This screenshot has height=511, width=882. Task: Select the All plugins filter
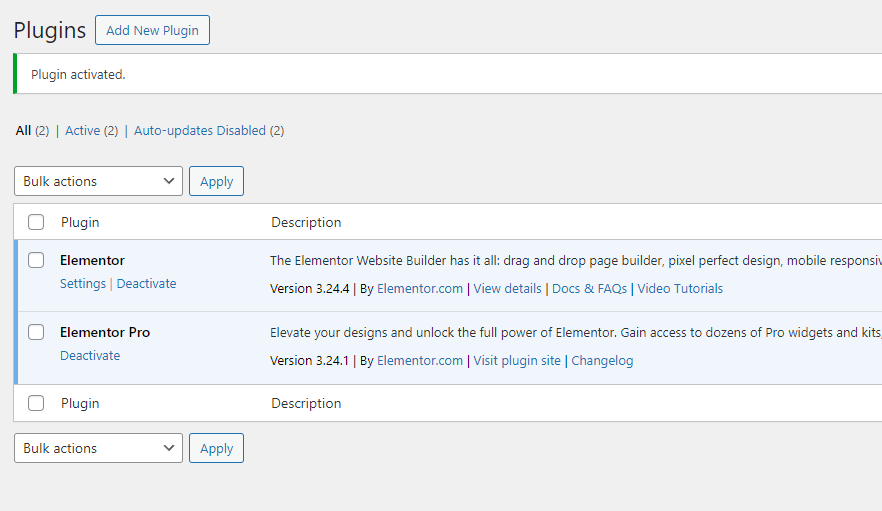pos(23,131)
